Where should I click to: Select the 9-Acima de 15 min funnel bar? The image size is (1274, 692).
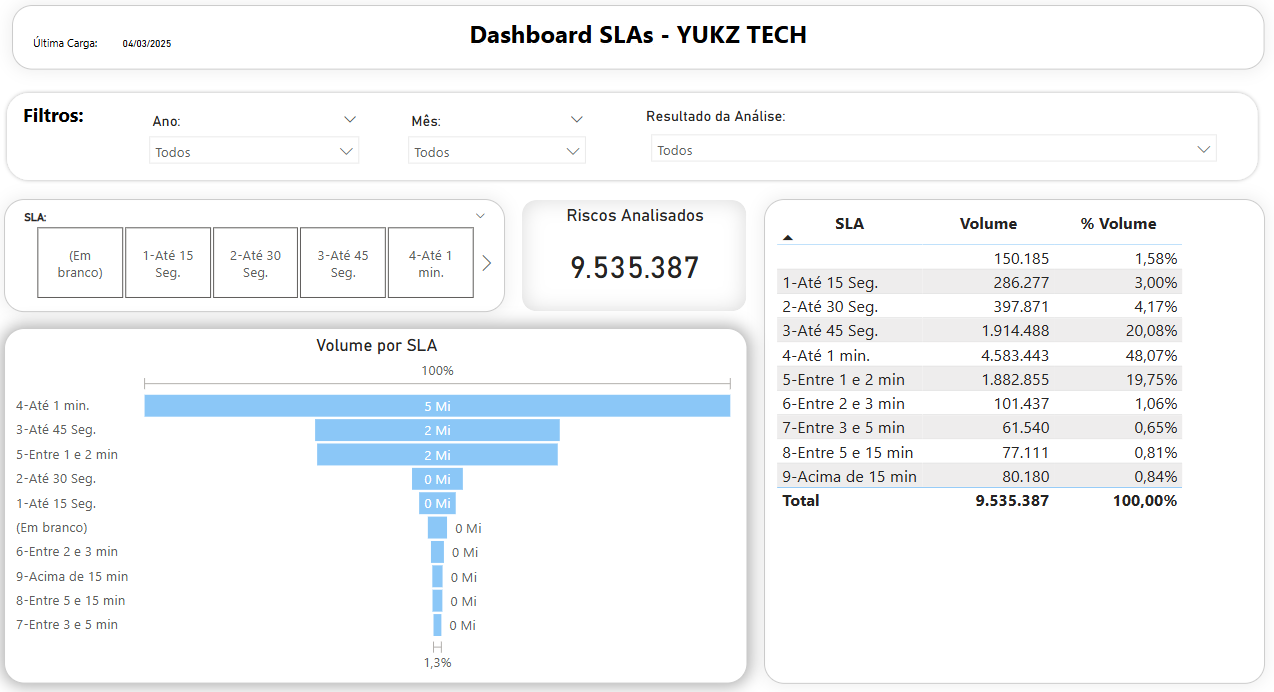pos(437,576)
